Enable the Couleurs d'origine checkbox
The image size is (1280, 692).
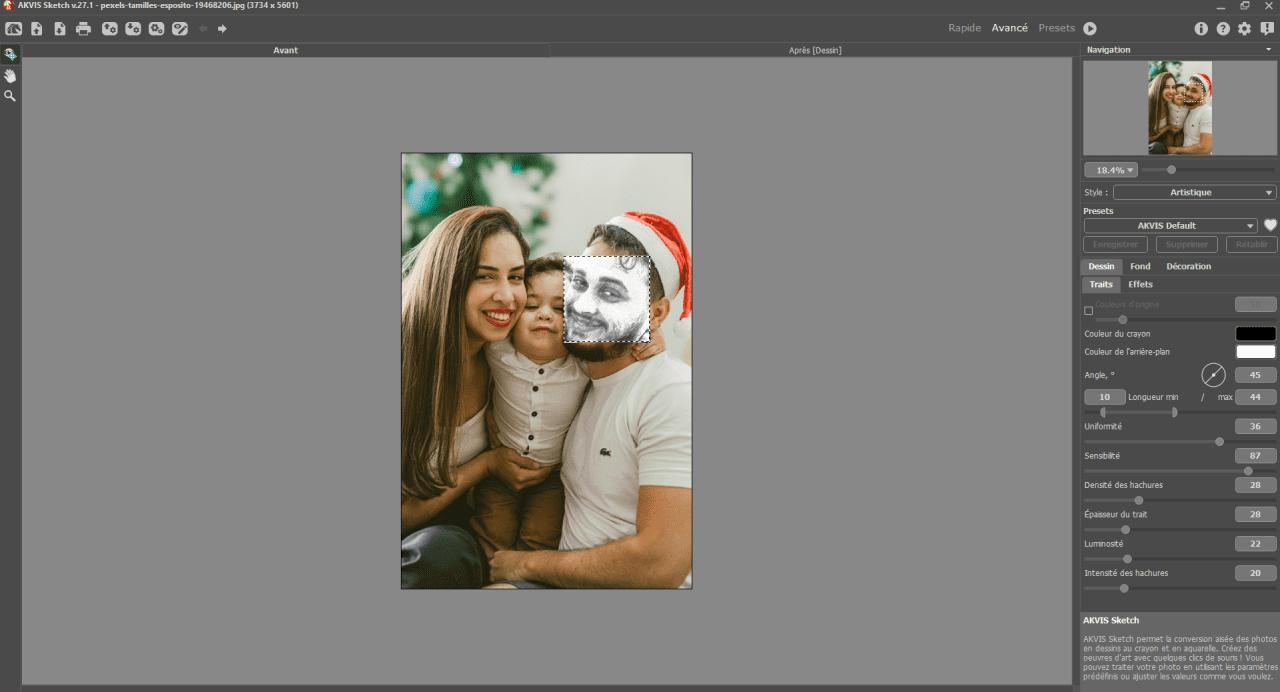click(x=1089, y=310)
